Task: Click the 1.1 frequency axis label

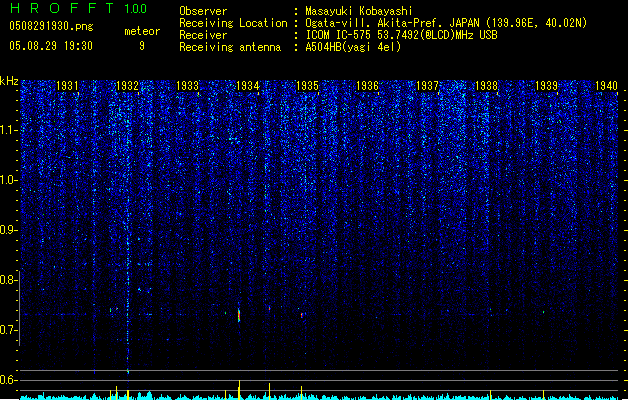Action: click(x=9, y=130)
